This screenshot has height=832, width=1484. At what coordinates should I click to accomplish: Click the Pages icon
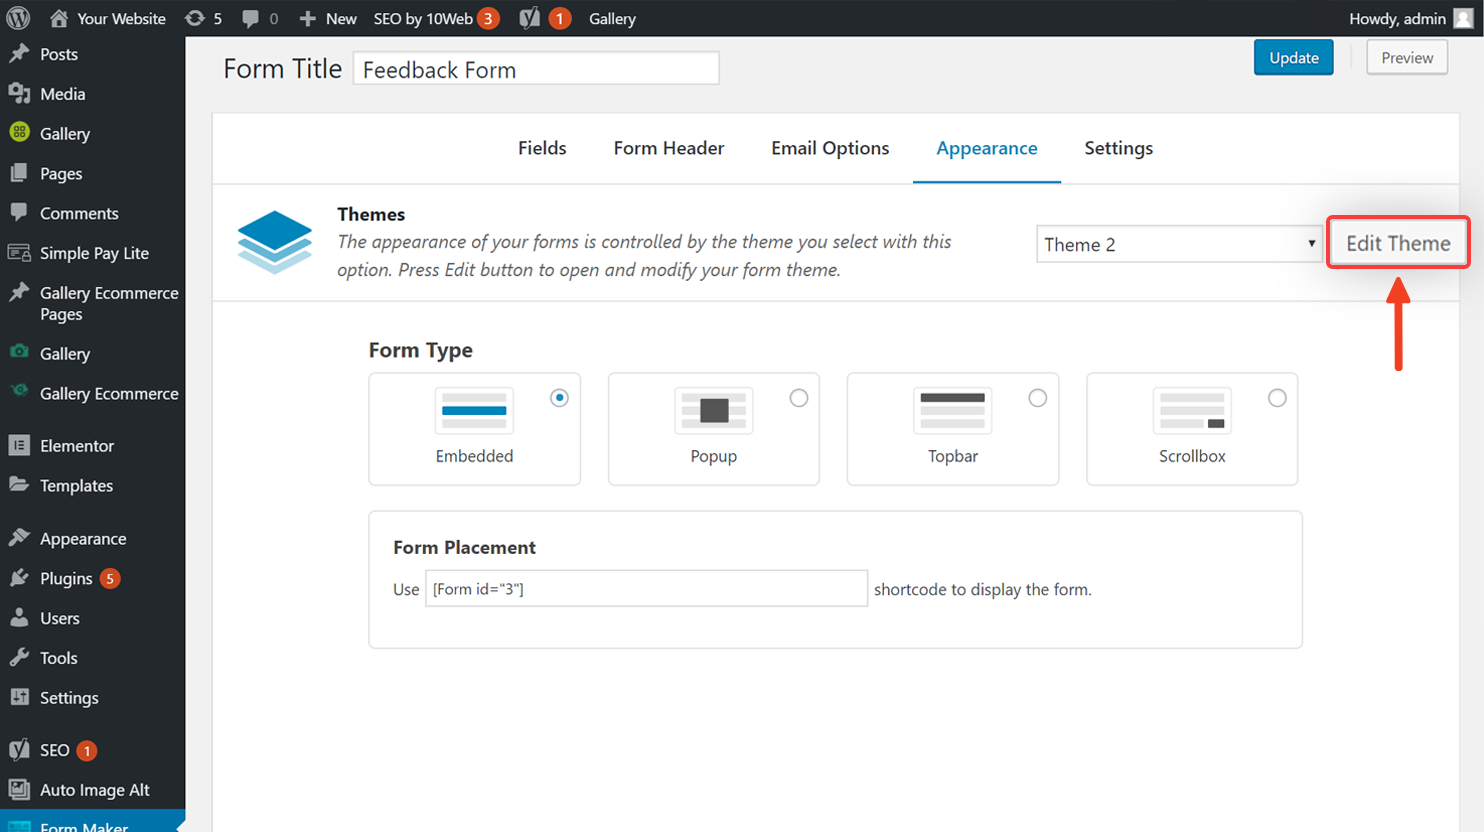coord(19,173)
